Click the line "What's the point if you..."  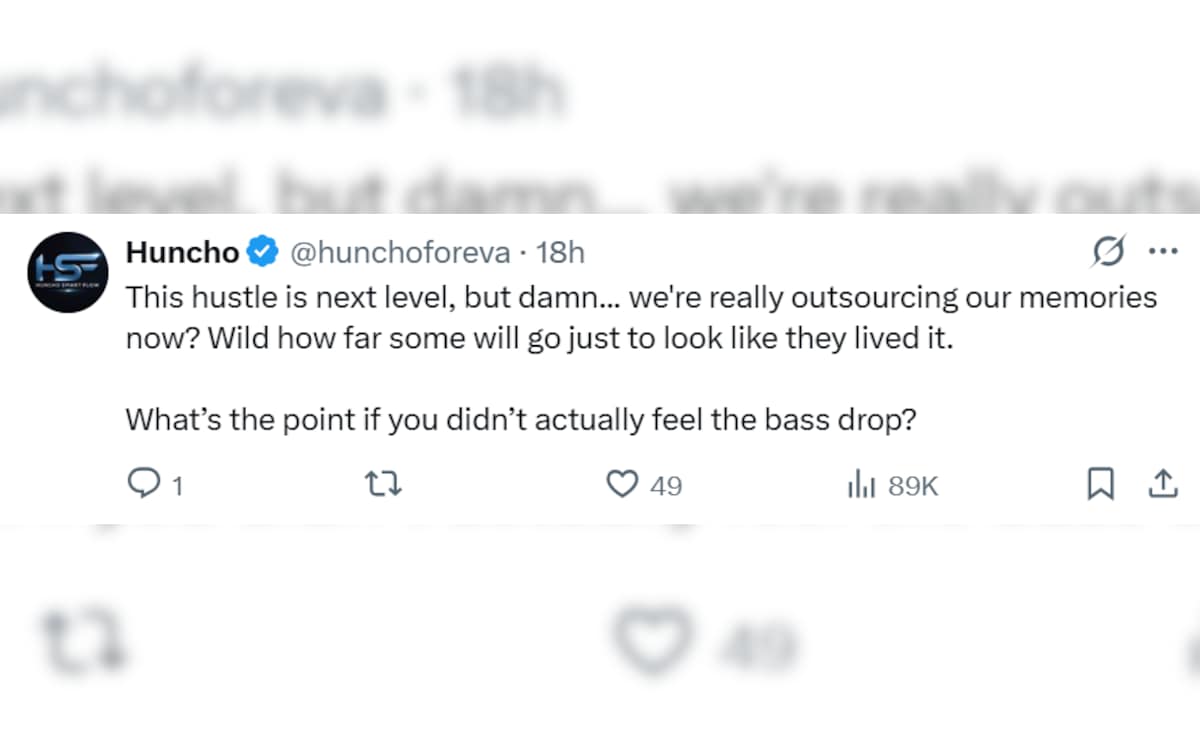click(x=520, y=420)
